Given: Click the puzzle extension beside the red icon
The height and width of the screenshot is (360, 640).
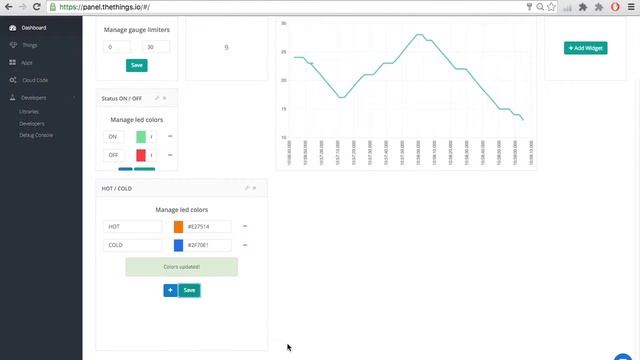Looking at the screenshot, I should 599,7.
